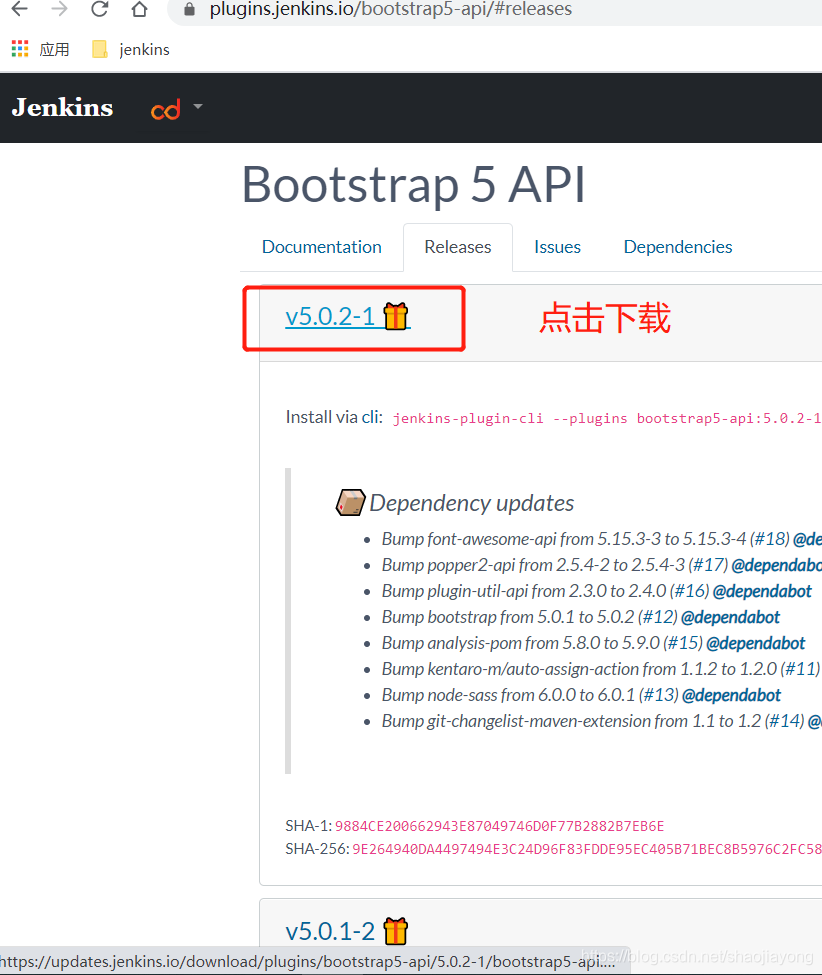Viewport: 822px width, 975px height.
Task: Click the browser back arrow
Action: (20, 9)
